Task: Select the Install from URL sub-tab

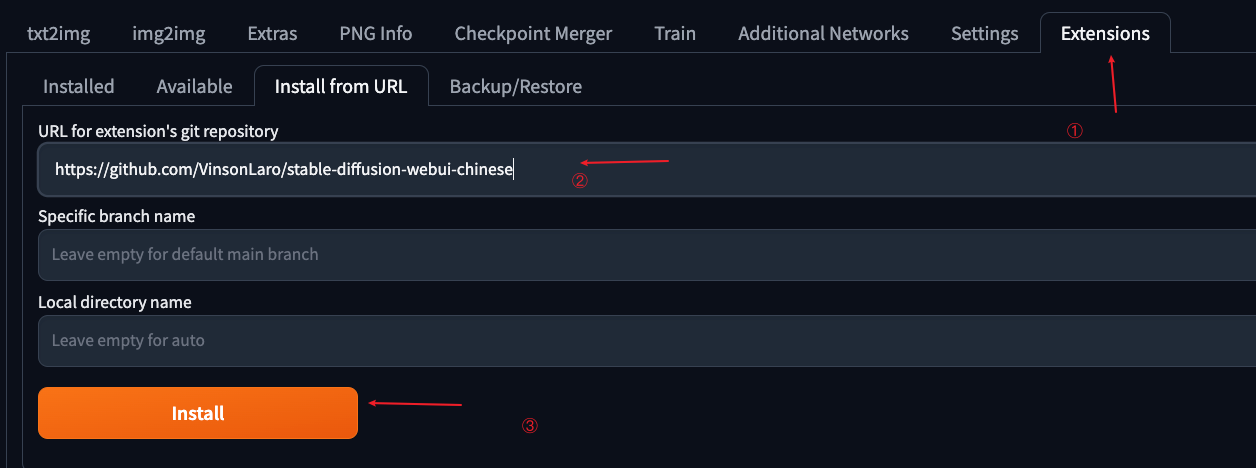Action: pos(341,86)
